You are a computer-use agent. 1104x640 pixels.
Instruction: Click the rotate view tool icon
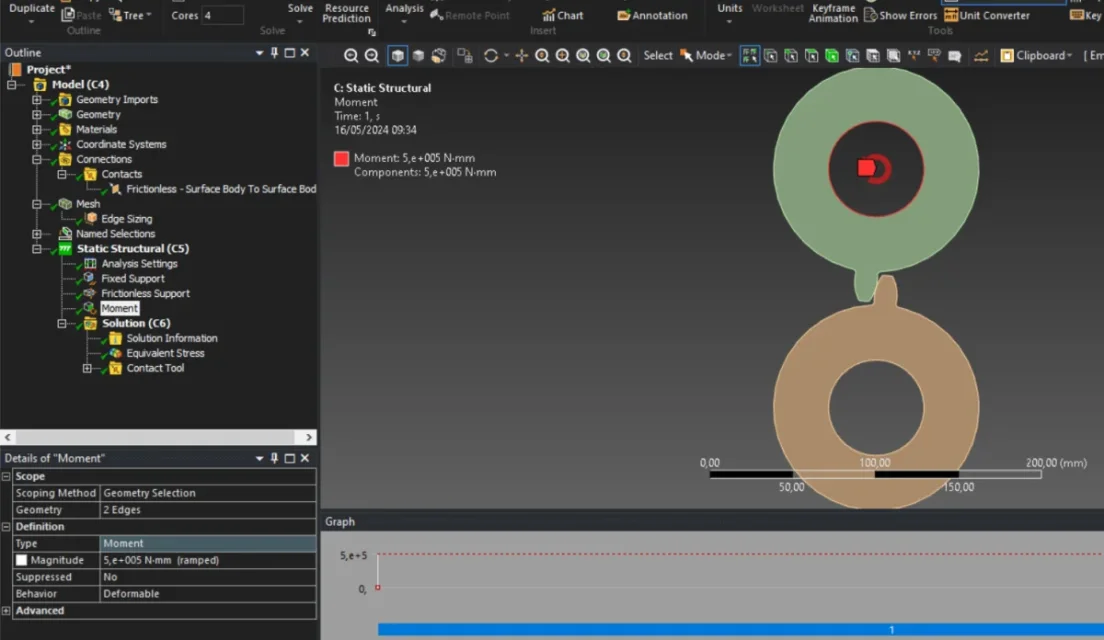click(491, 56)
